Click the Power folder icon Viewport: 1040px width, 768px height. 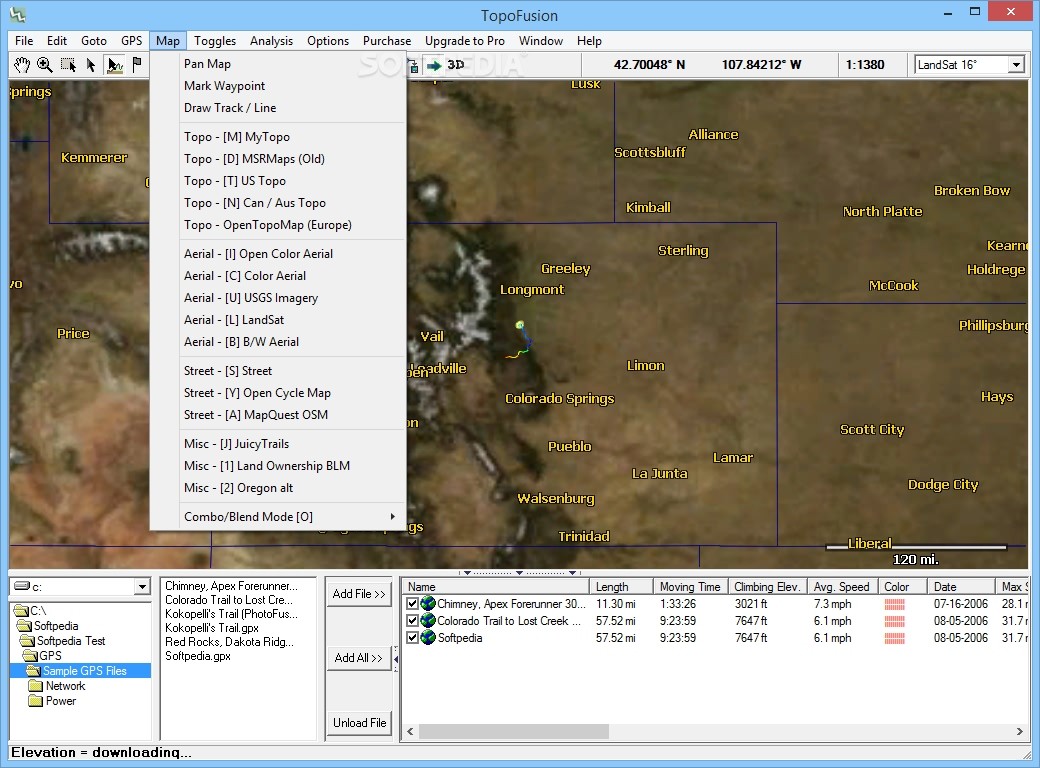pos(36,701)
